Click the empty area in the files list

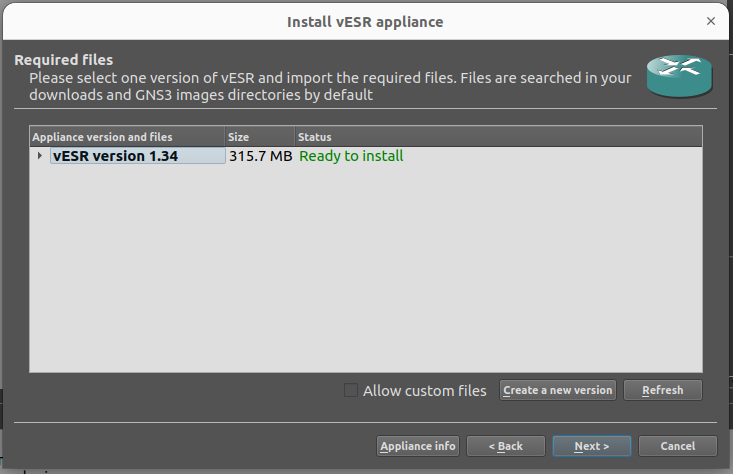[x=365, y=270]
